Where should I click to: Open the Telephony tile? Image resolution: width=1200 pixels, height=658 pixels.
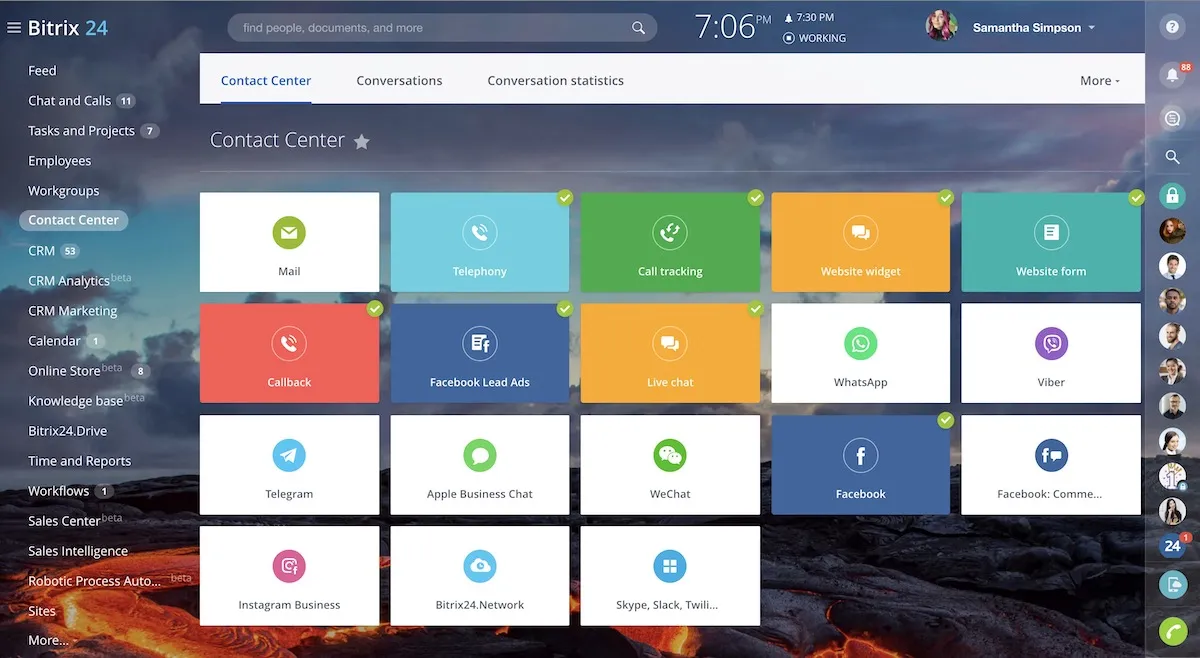(480, 242)
